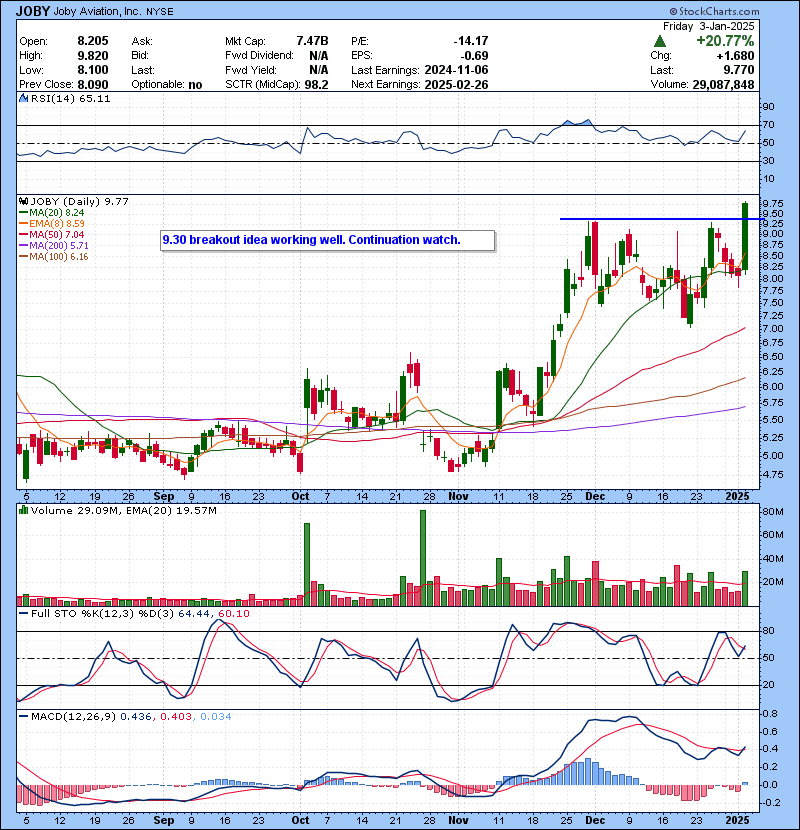Viewport: 800px width, 830px height.
Task: Click the 9.30 breakout idea annotation box
Action: point(328,240)
